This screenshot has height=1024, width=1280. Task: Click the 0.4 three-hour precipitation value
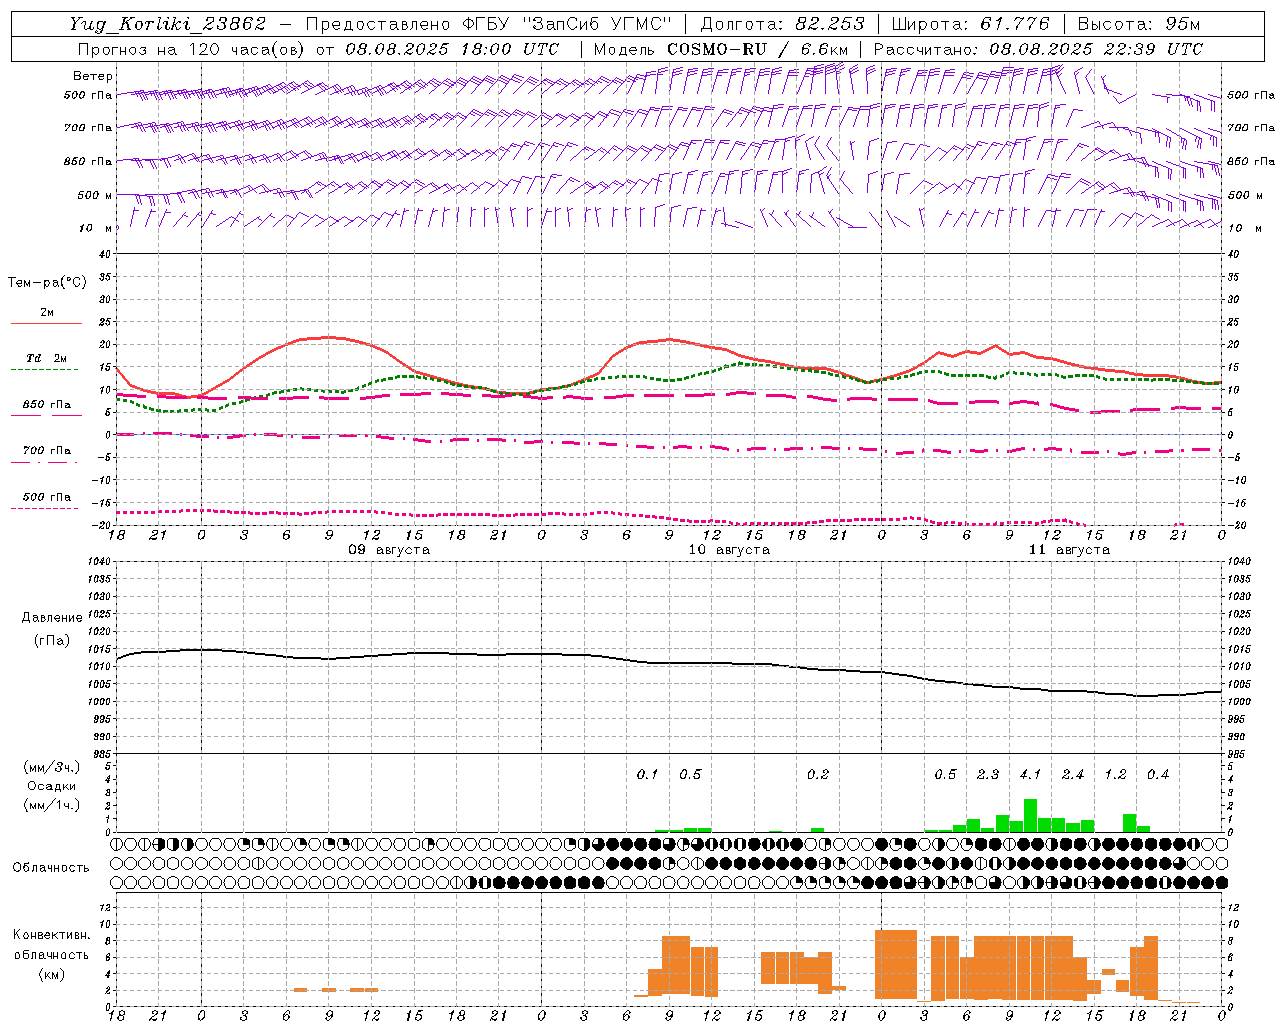tap(1157, 774)
